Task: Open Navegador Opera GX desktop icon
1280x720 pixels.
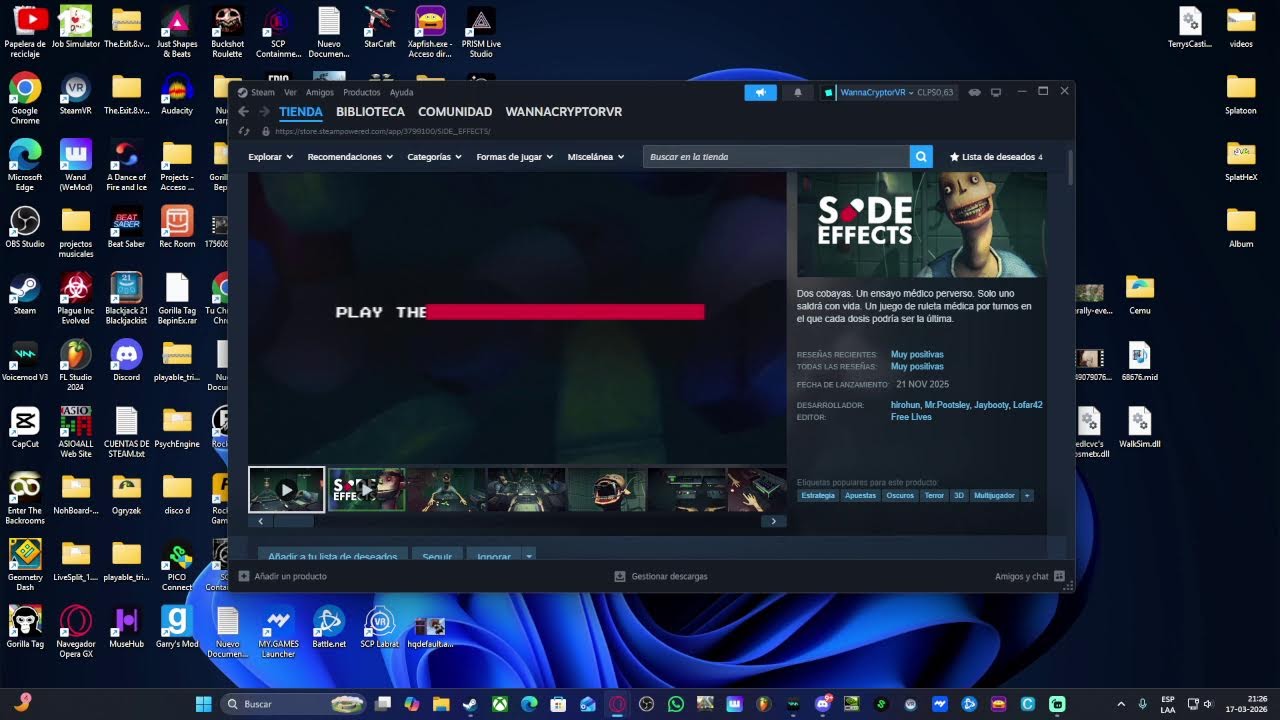Action: [x=76, y=631]
